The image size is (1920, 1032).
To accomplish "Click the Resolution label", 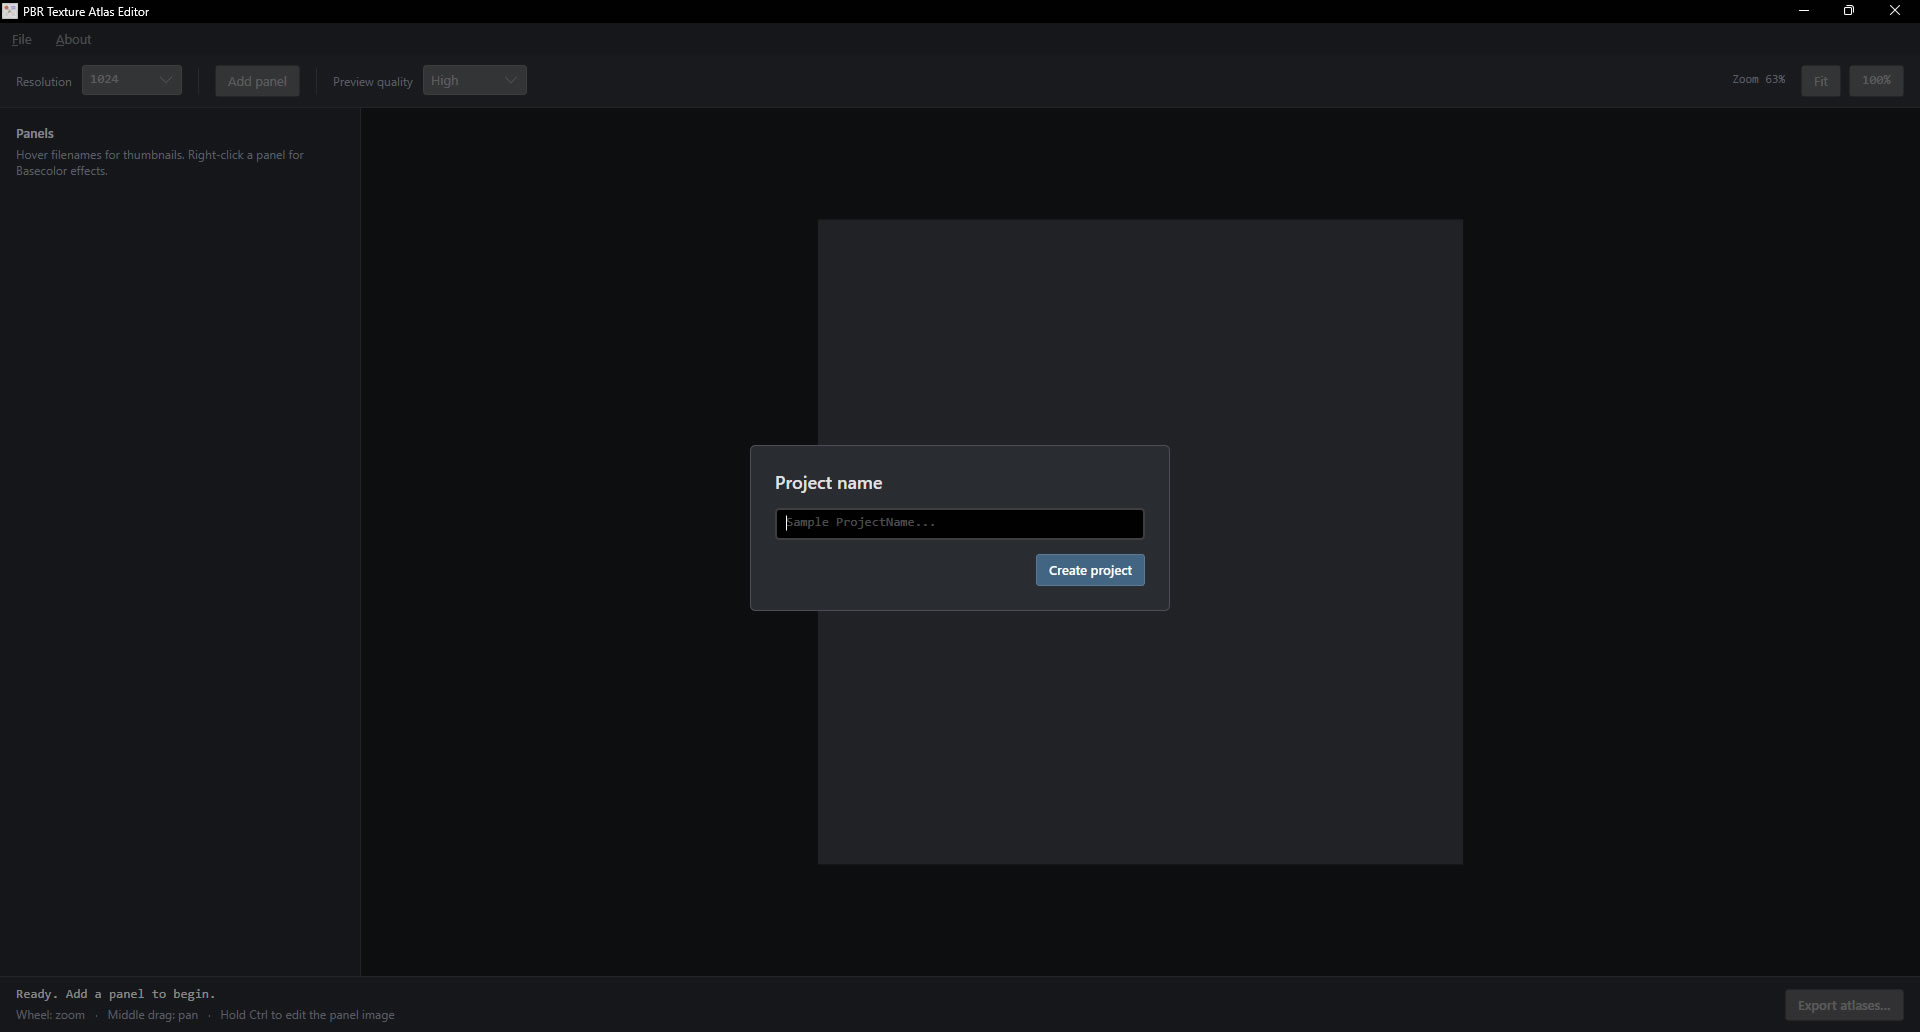I will [44, 82].
